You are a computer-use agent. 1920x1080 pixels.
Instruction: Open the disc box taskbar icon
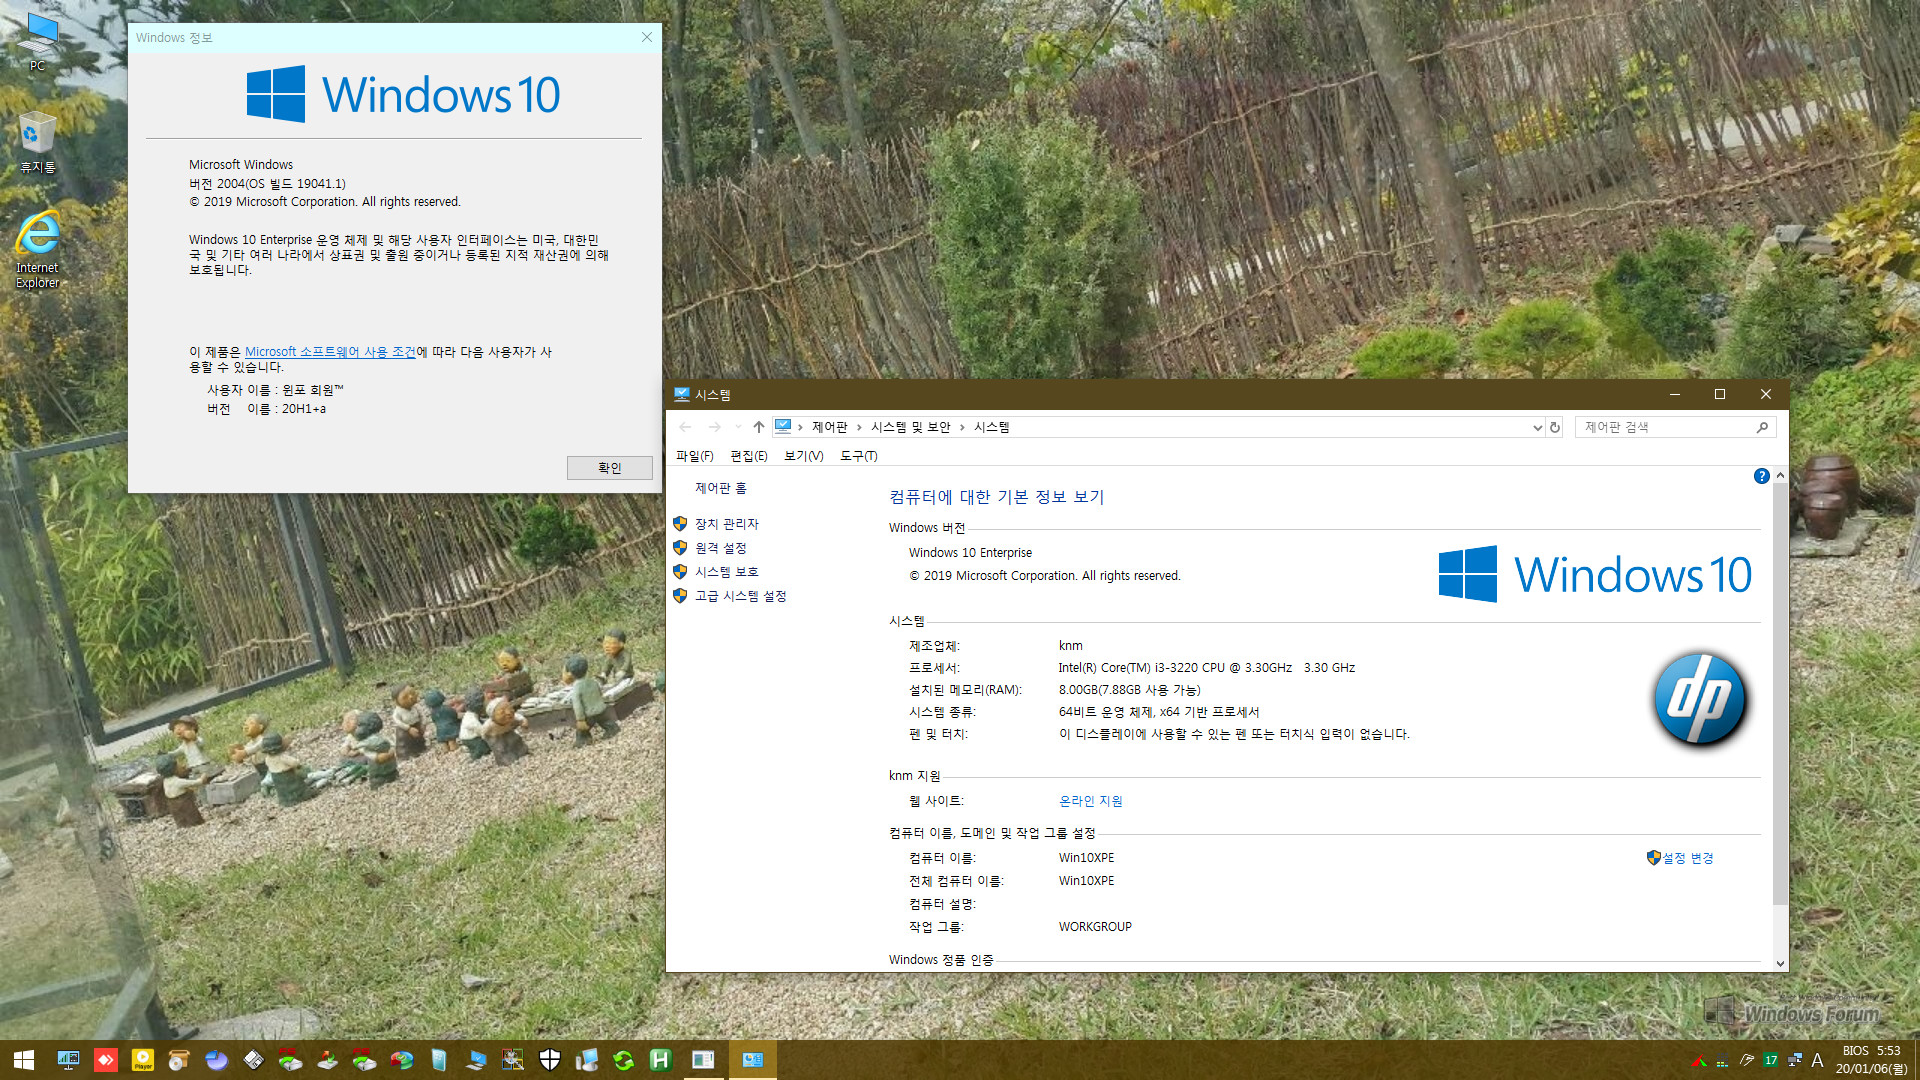pyautogui.click(x=180, y=1060)
